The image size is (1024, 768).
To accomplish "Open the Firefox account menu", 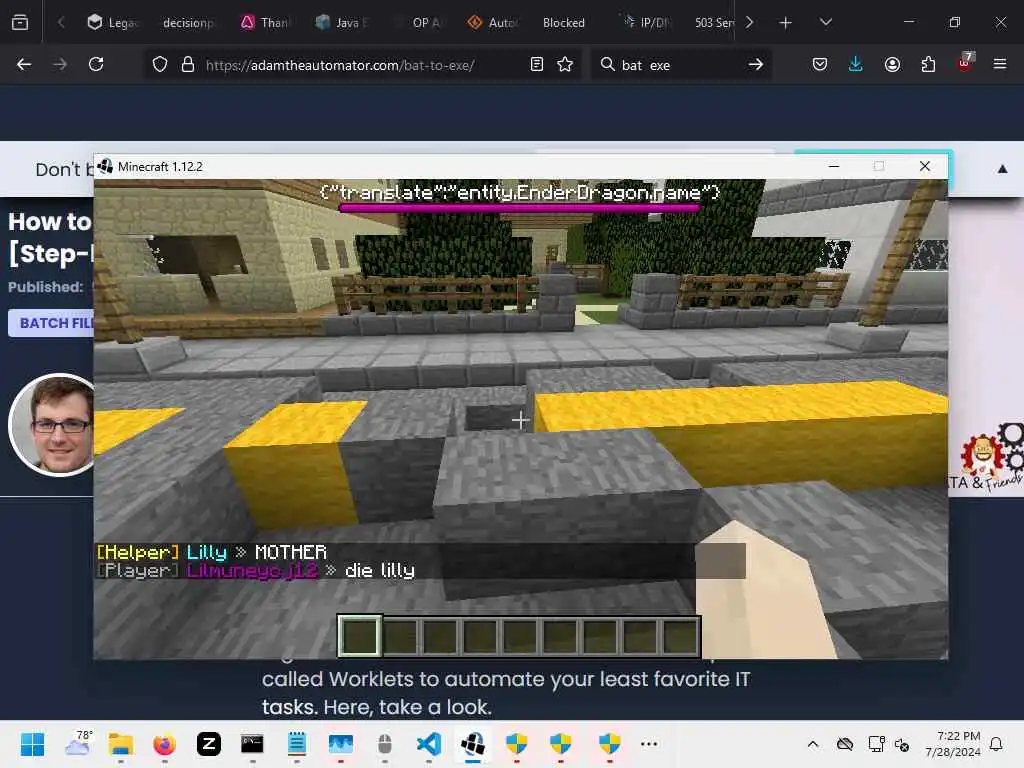I will 892,64.
